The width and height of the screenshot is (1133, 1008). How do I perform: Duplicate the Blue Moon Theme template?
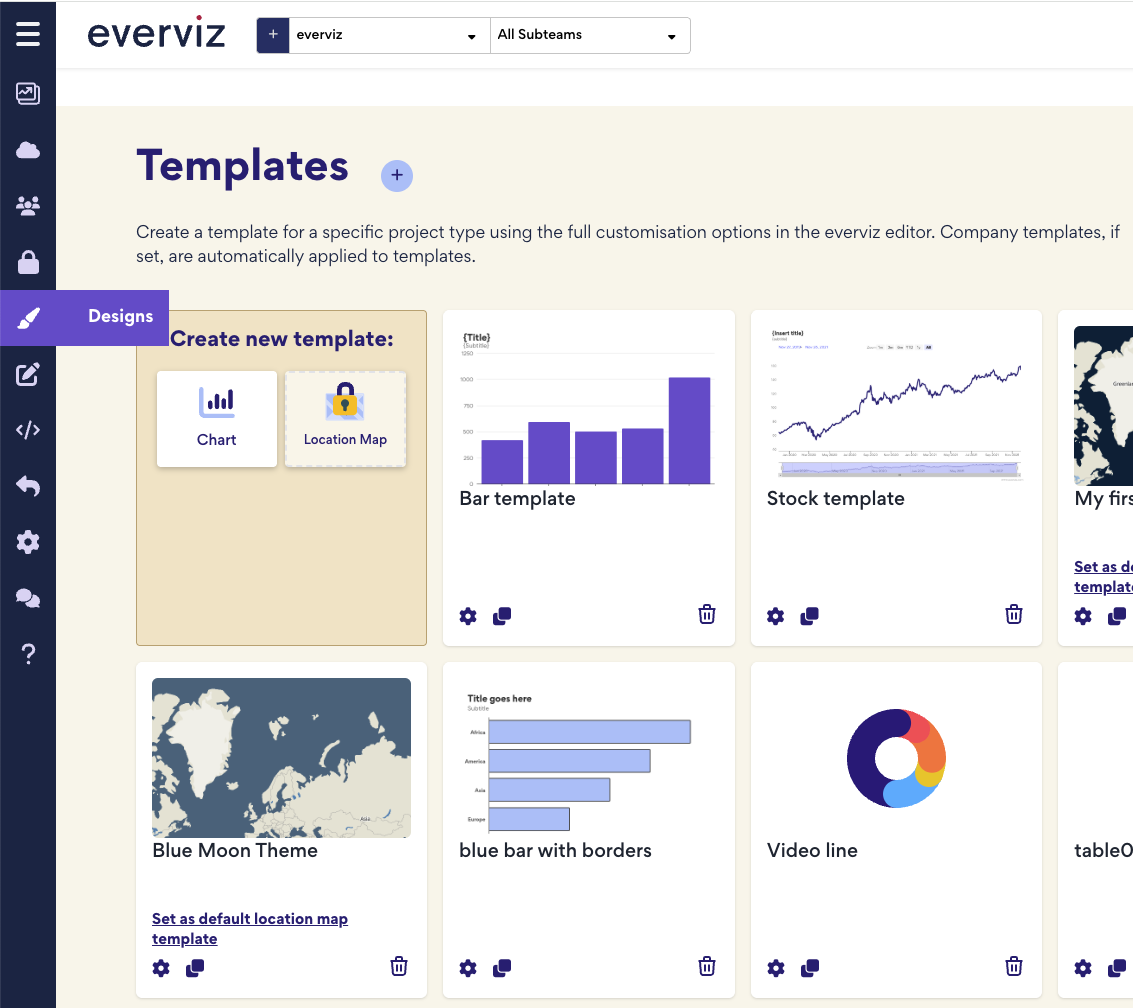195,968
